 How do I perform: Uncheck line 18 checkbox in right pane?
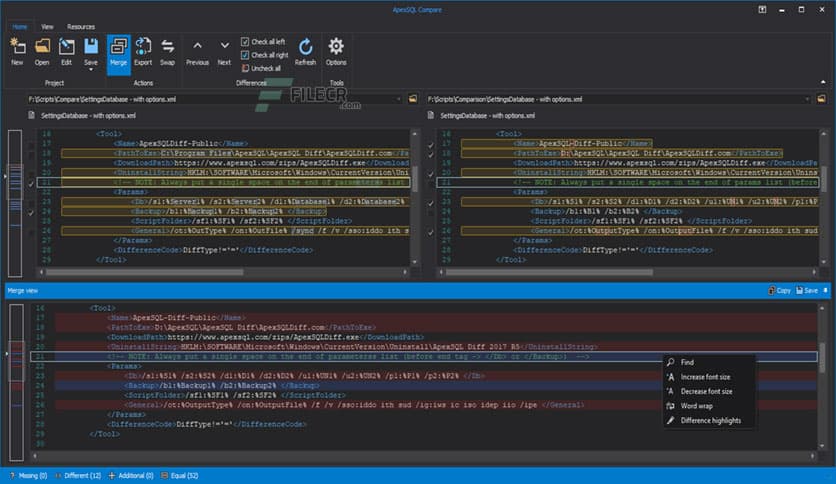[x=431, y=155]
